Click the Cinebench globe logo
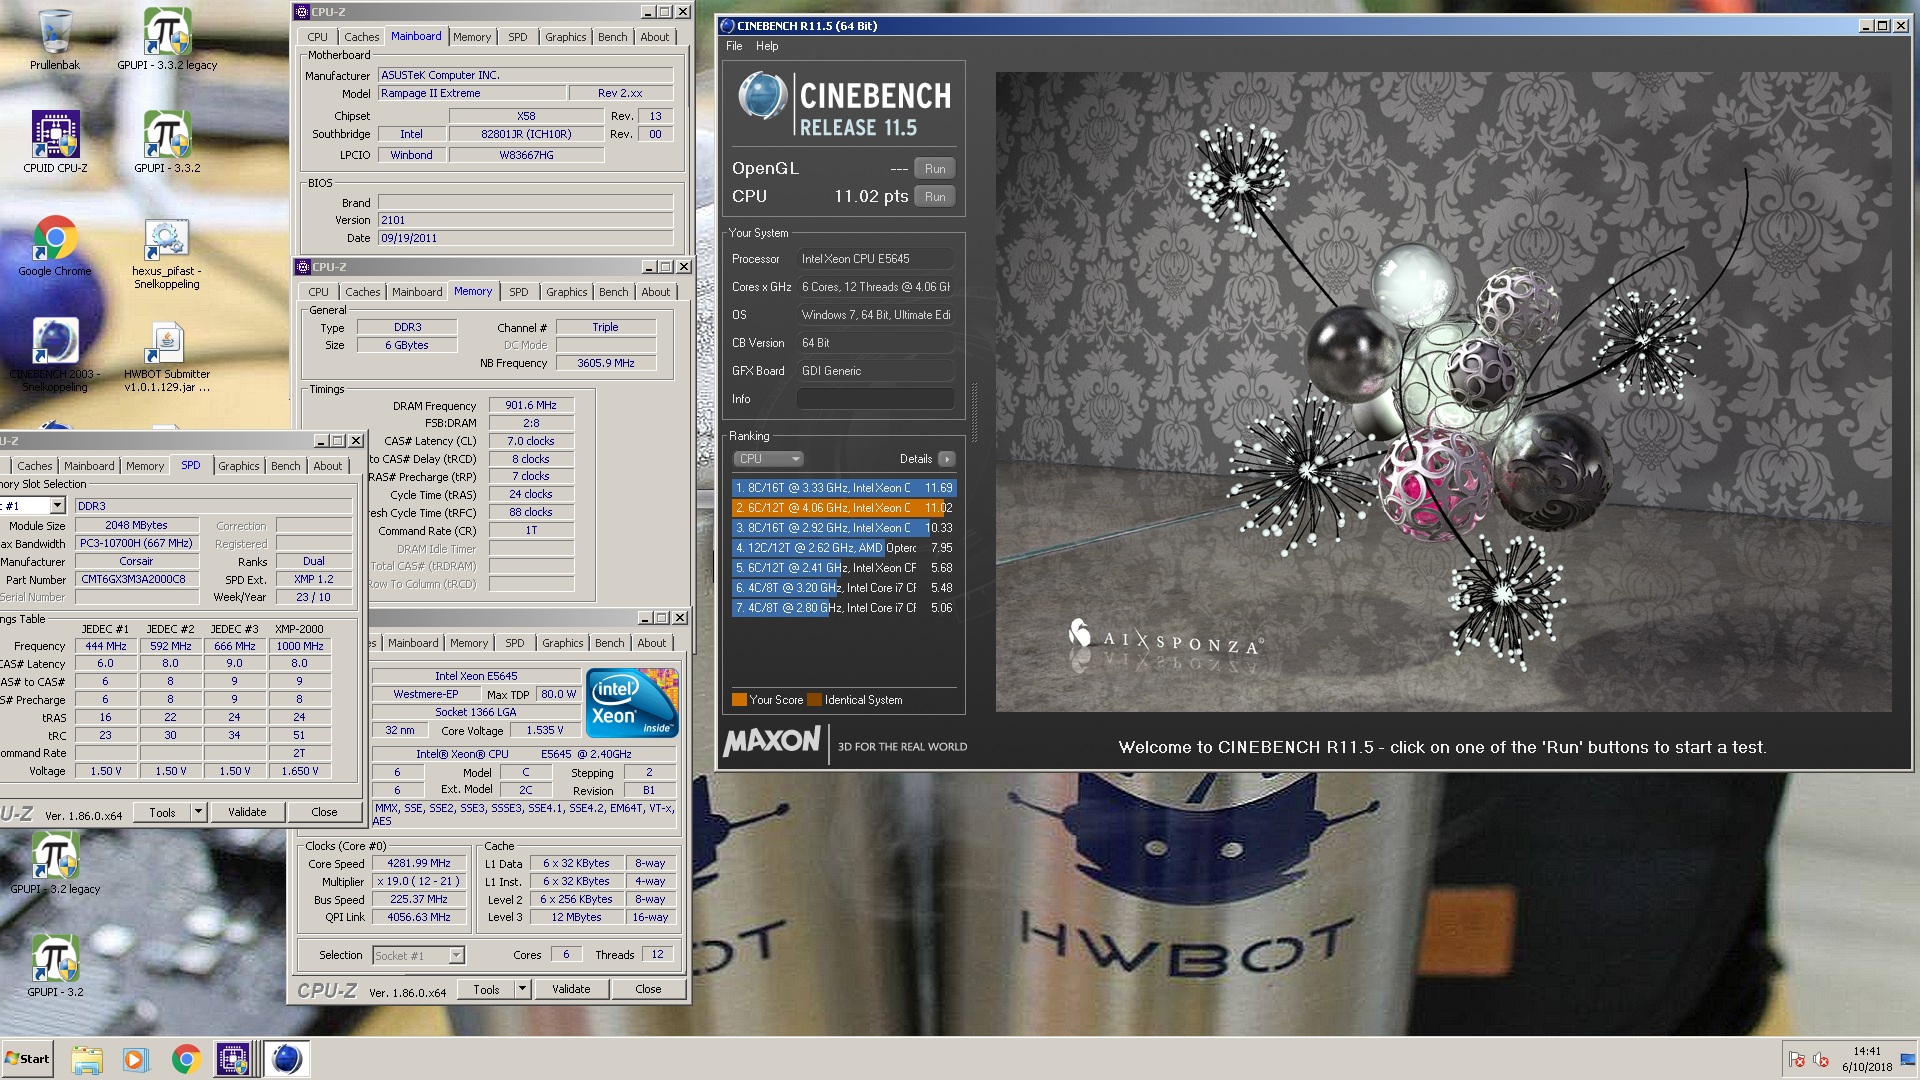This screenshot has width=1920, height=1080. [762, 97]
